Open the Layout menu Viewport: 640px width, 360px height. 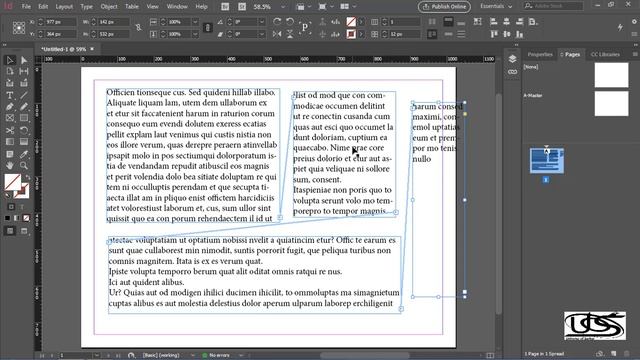click(64, 7)
